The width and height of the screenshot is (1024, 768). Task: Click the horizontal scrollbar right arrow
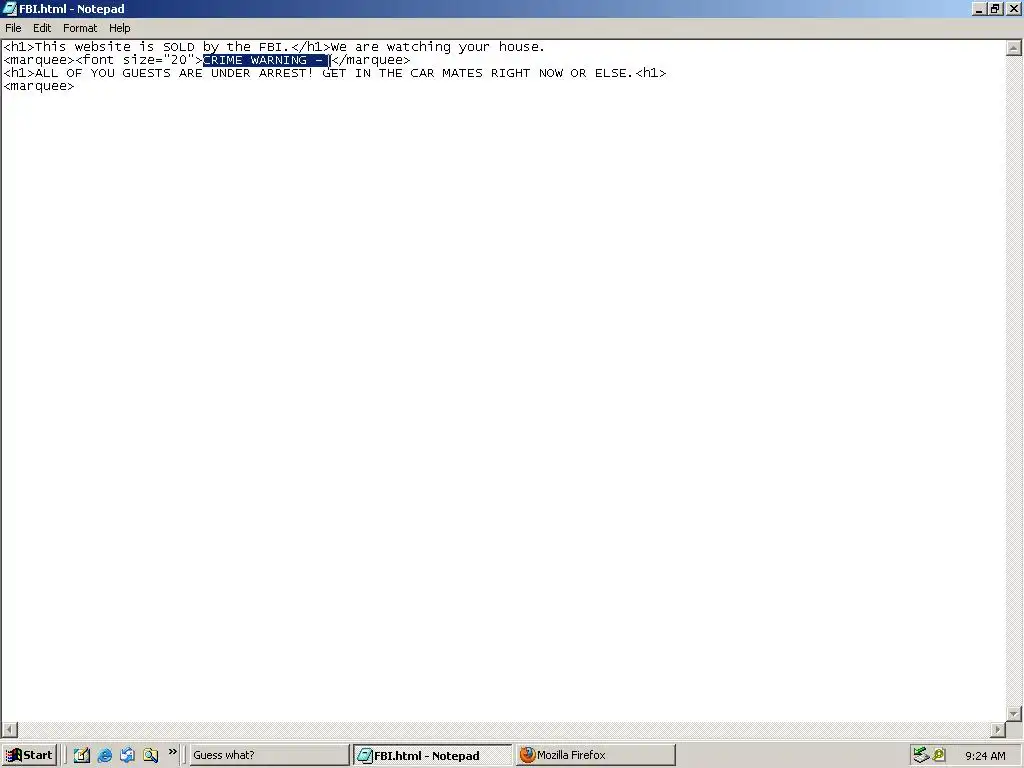click(x=998, y=729)
